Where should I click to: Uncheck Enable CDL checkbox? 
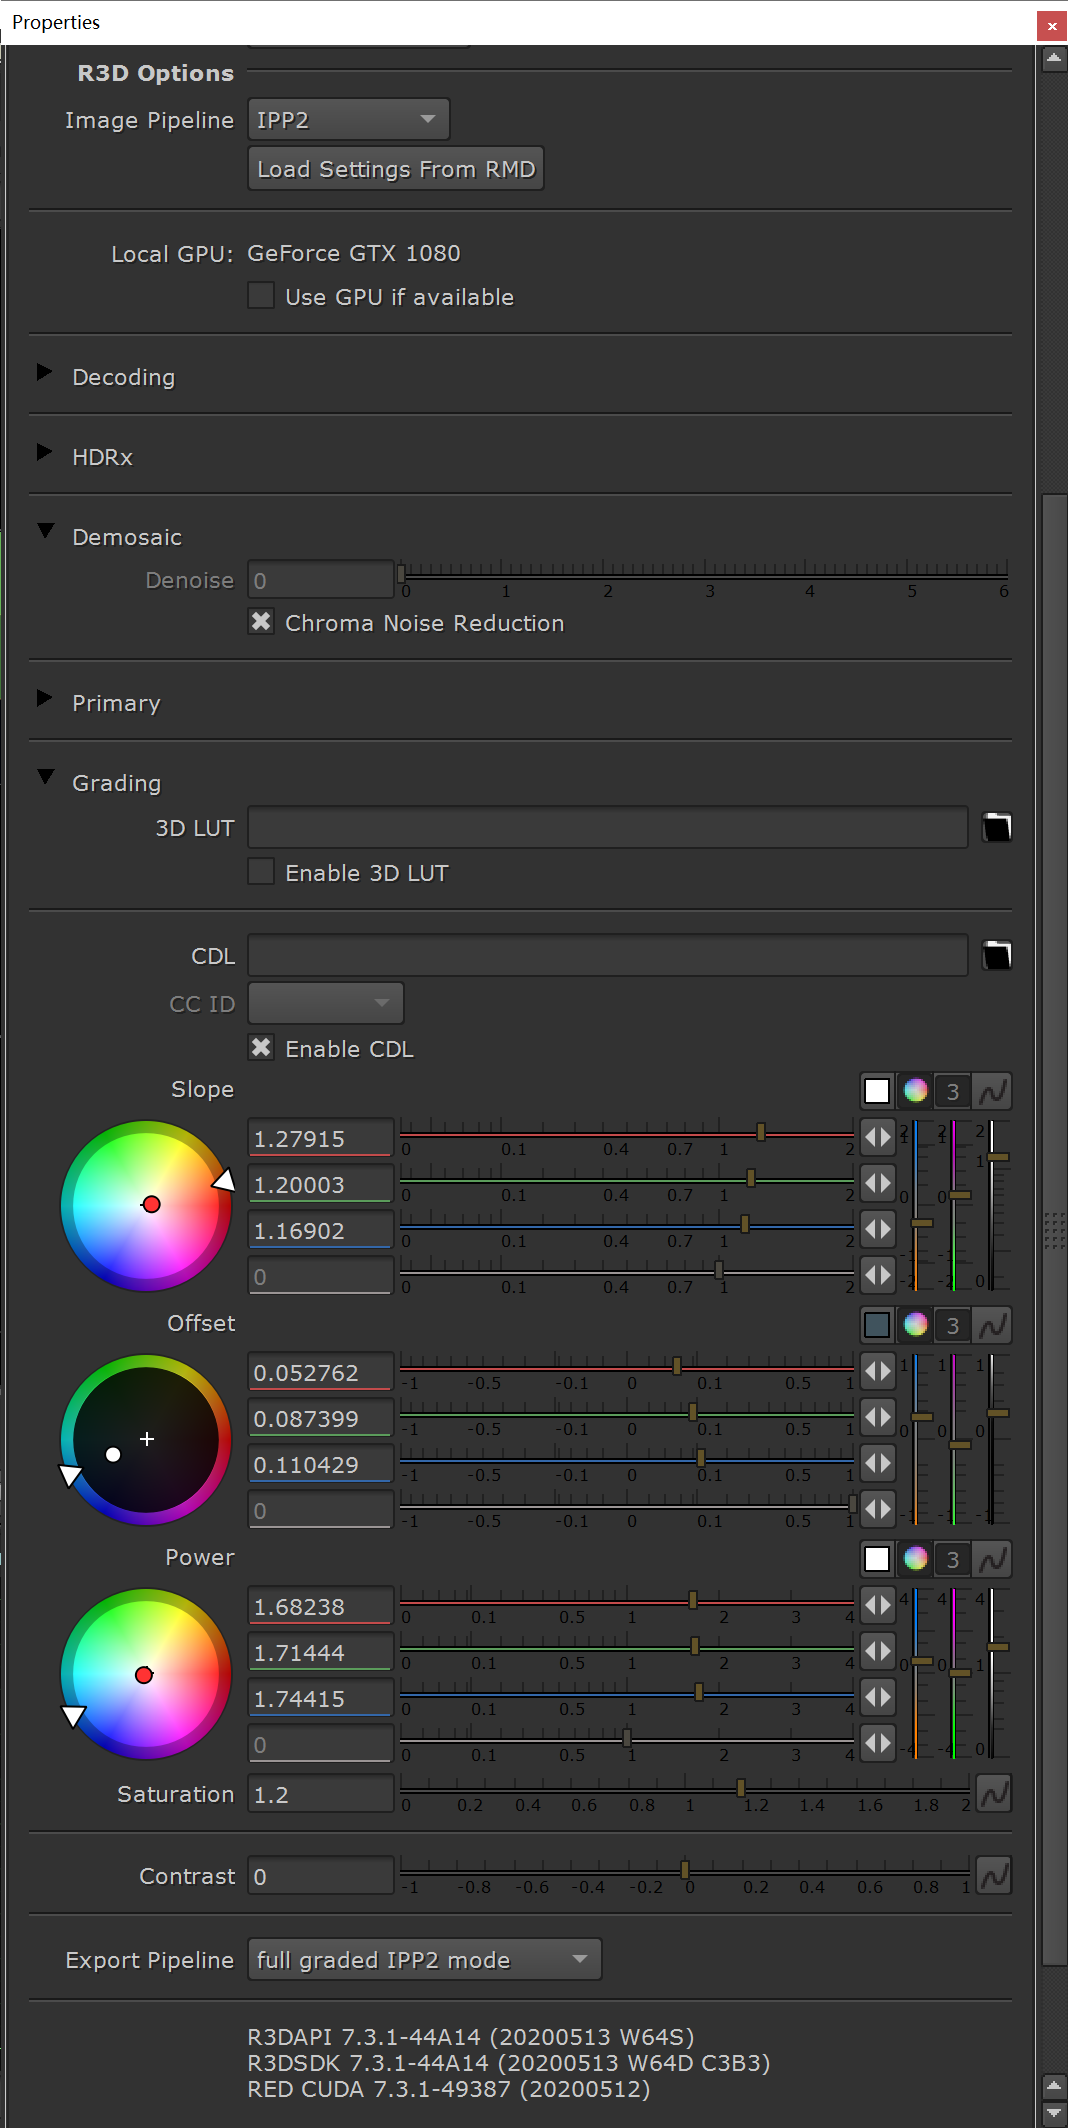point(261,1048)
